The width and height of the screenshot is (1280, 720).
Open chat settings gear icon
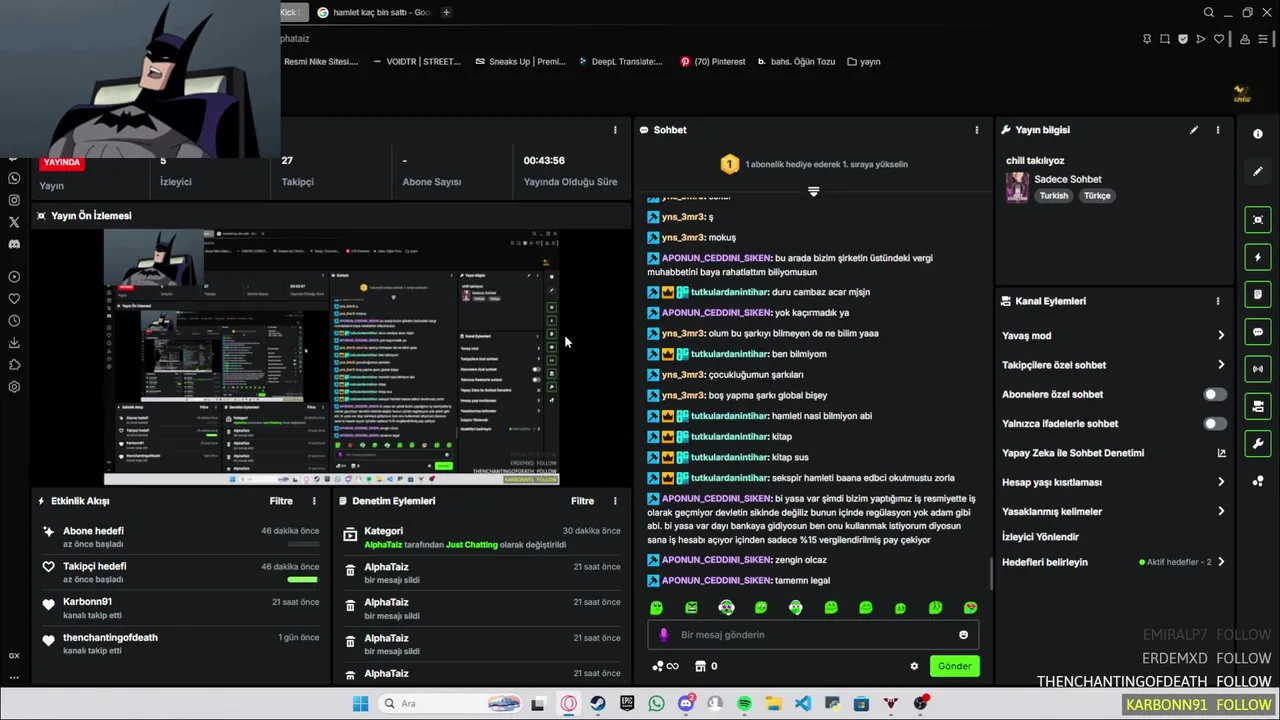pyautogui.click(x=914, y=666)
